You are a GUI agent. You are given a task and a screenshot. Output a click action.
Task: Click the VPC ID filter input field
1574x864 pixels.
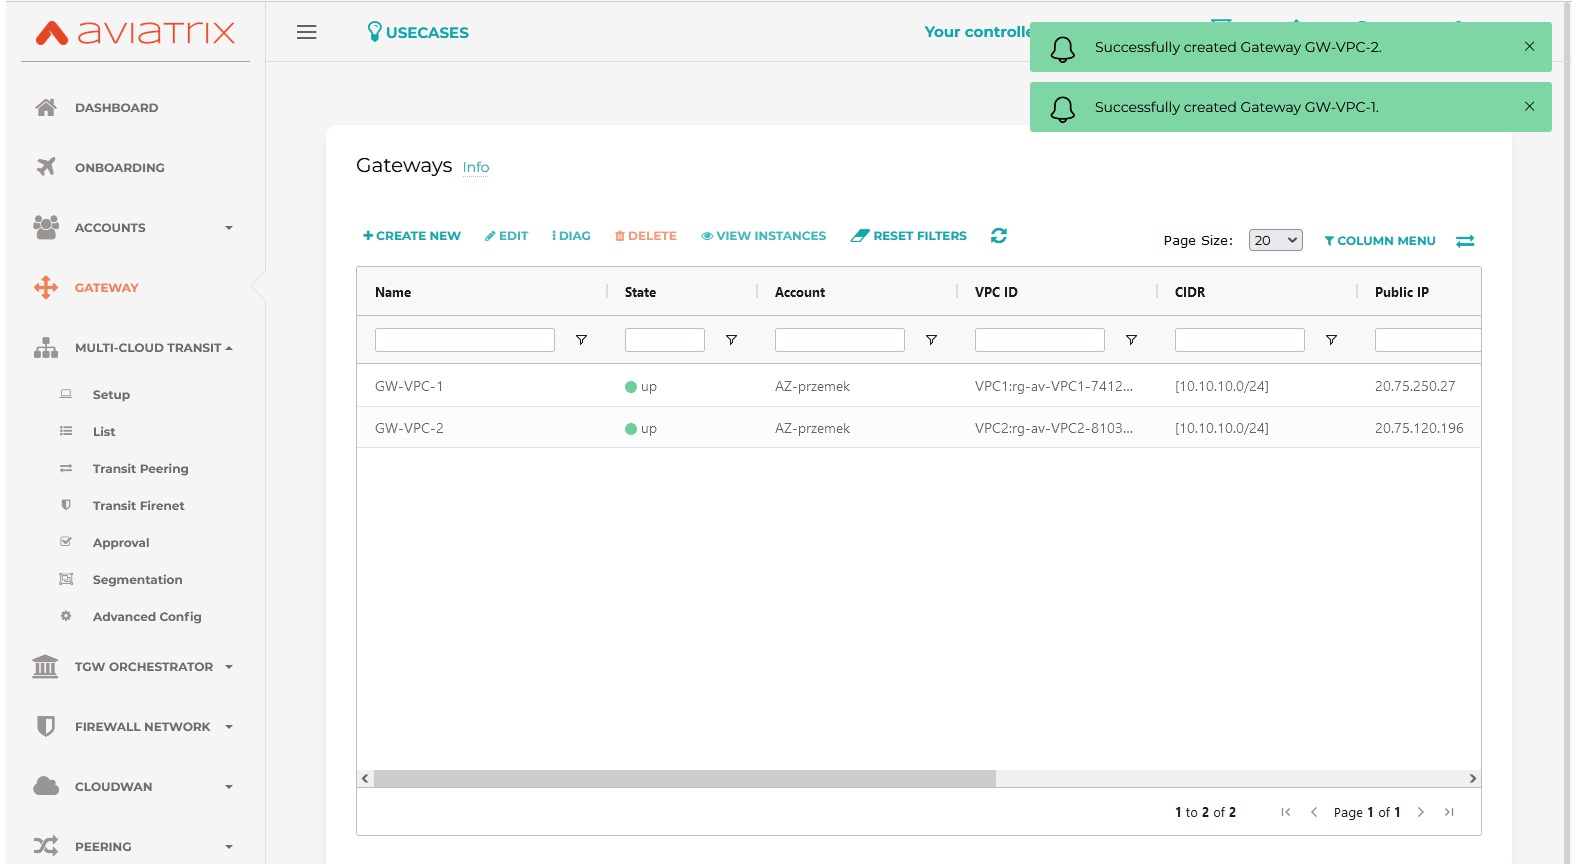click(x=1040, y=340)
